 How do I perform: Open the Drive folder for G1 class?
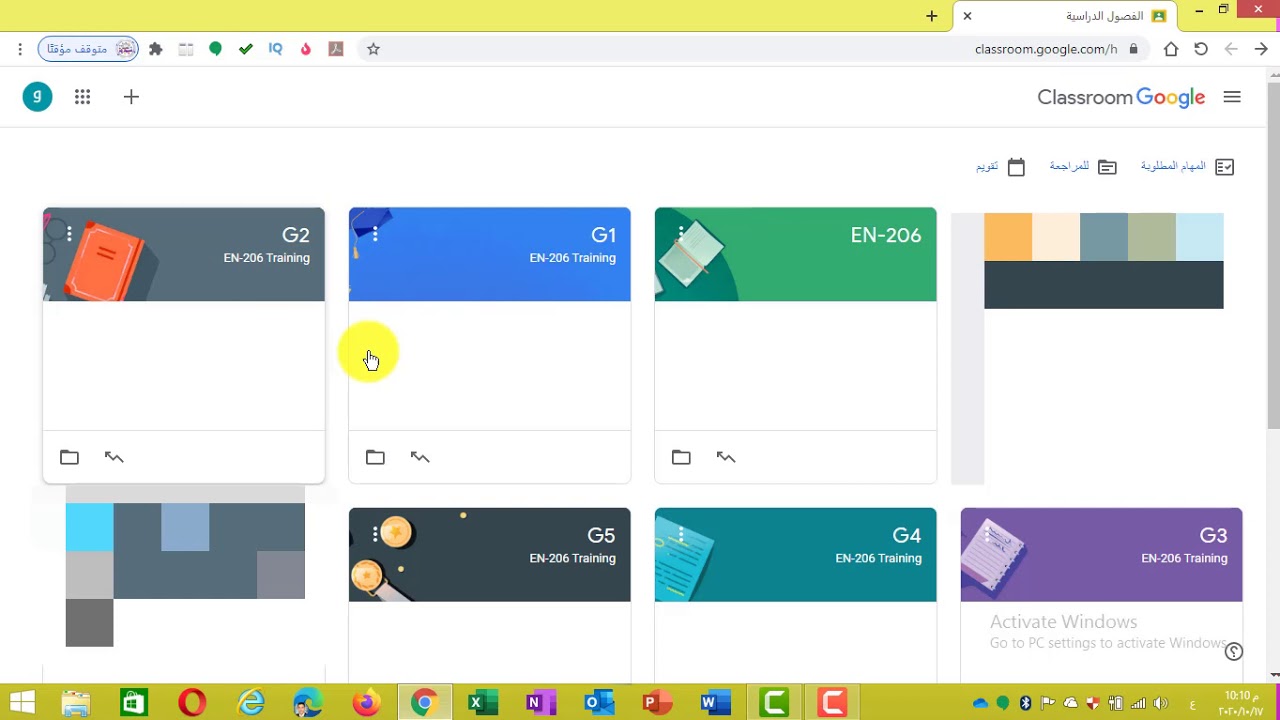[x=375, y=457]
